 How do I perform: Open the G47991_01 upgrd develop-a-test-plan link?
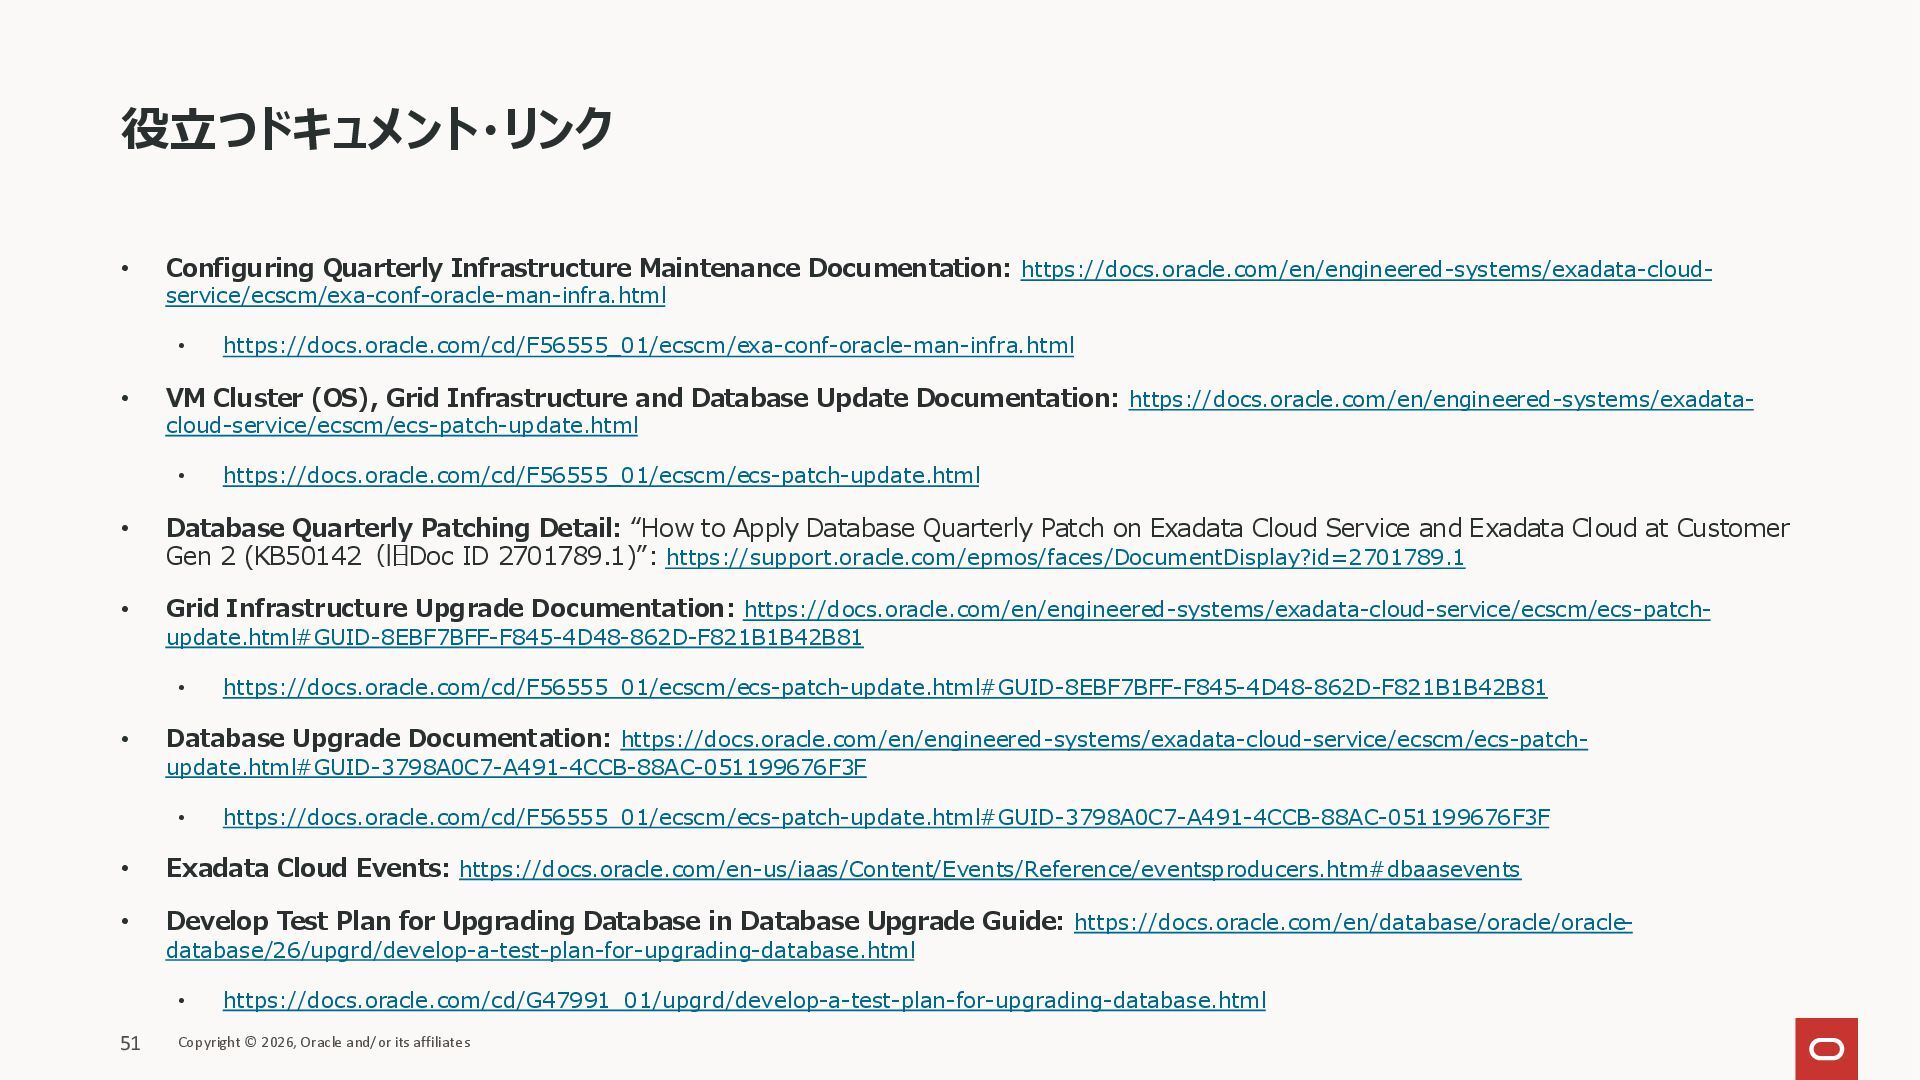click(x=744, y=1001)
